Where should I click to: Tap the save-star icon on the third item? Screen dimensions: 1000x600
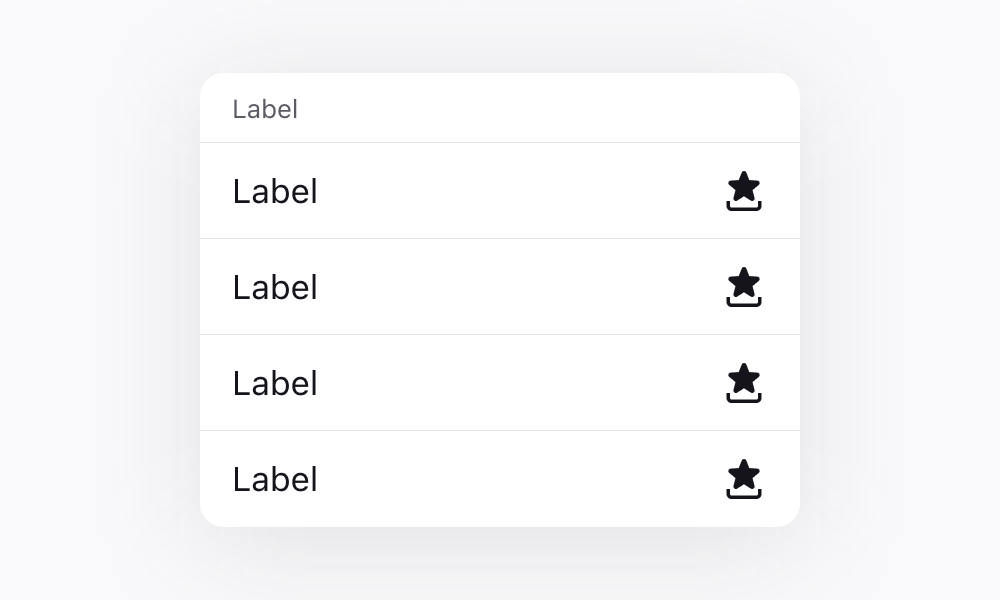744,382
